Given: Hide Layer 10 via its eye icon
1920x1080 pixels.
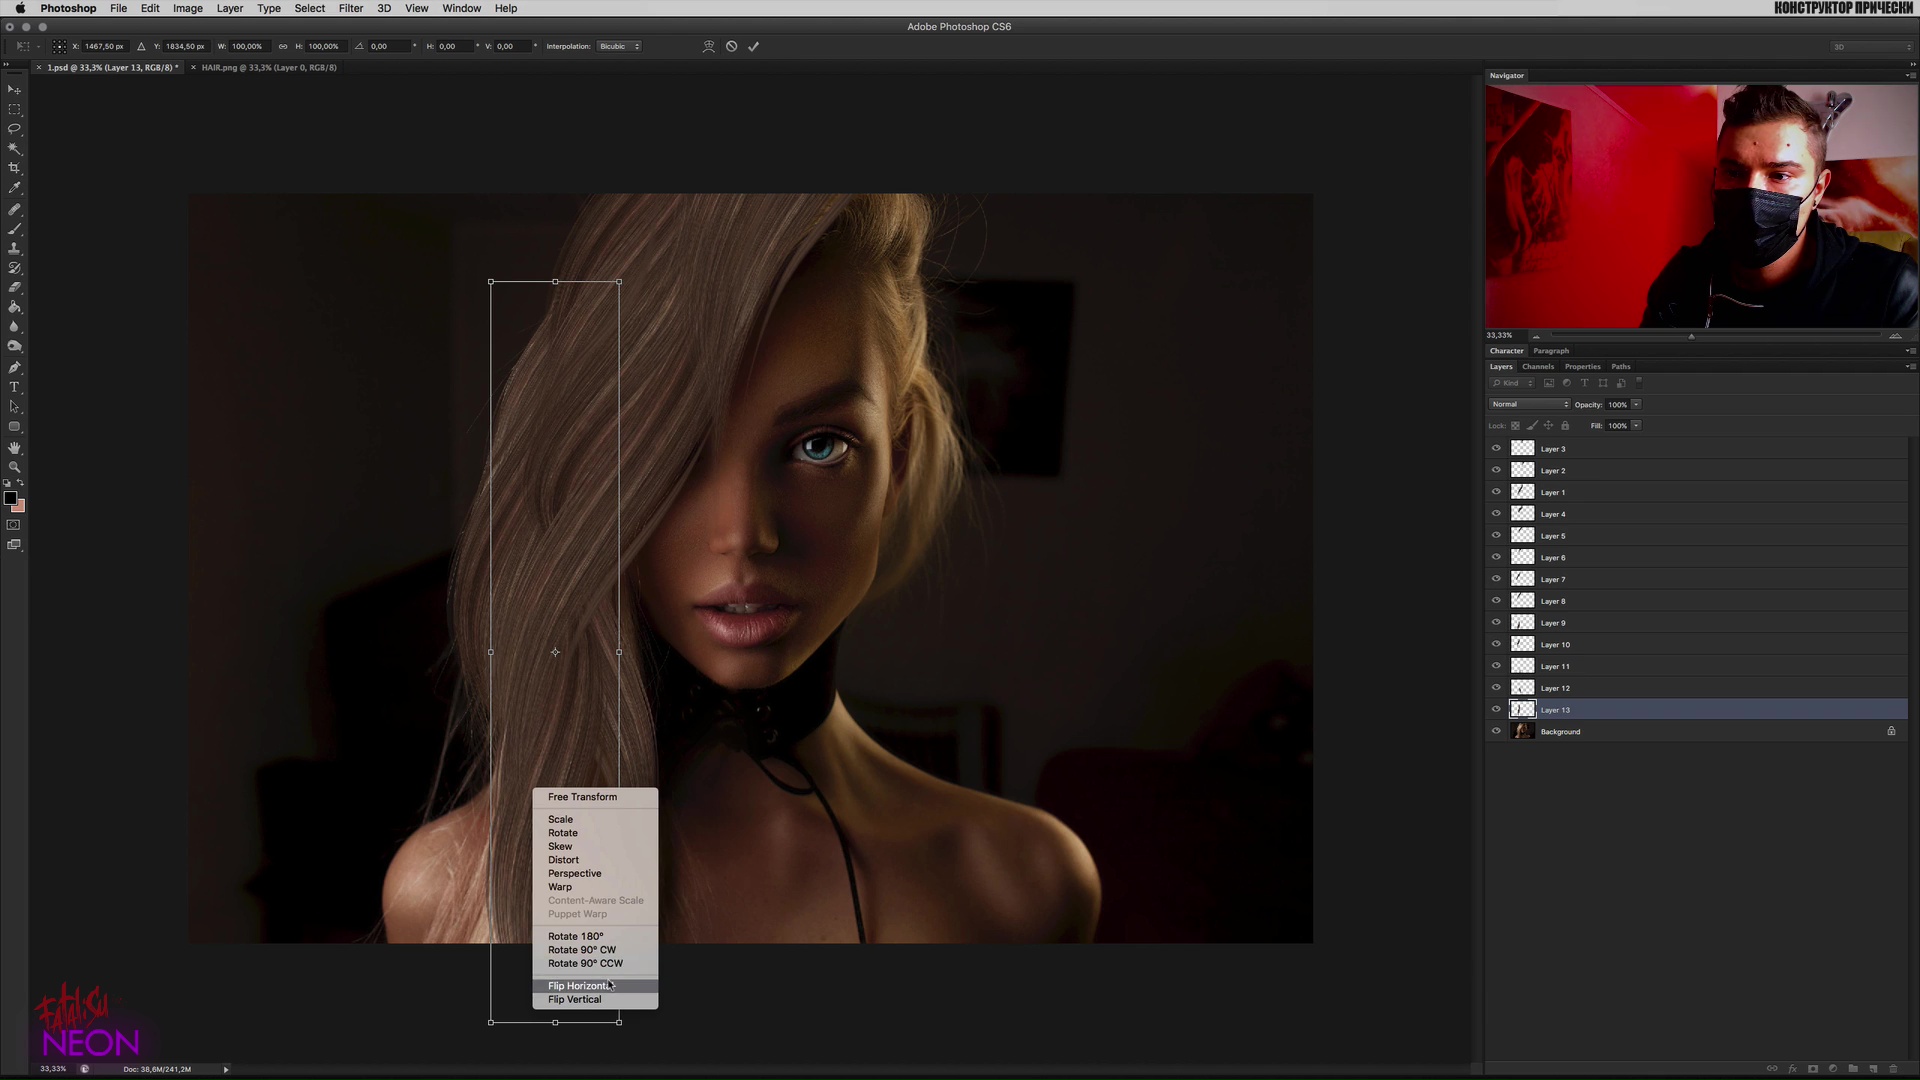Looking at the screenshot, I should click(x=1496, y=645).
